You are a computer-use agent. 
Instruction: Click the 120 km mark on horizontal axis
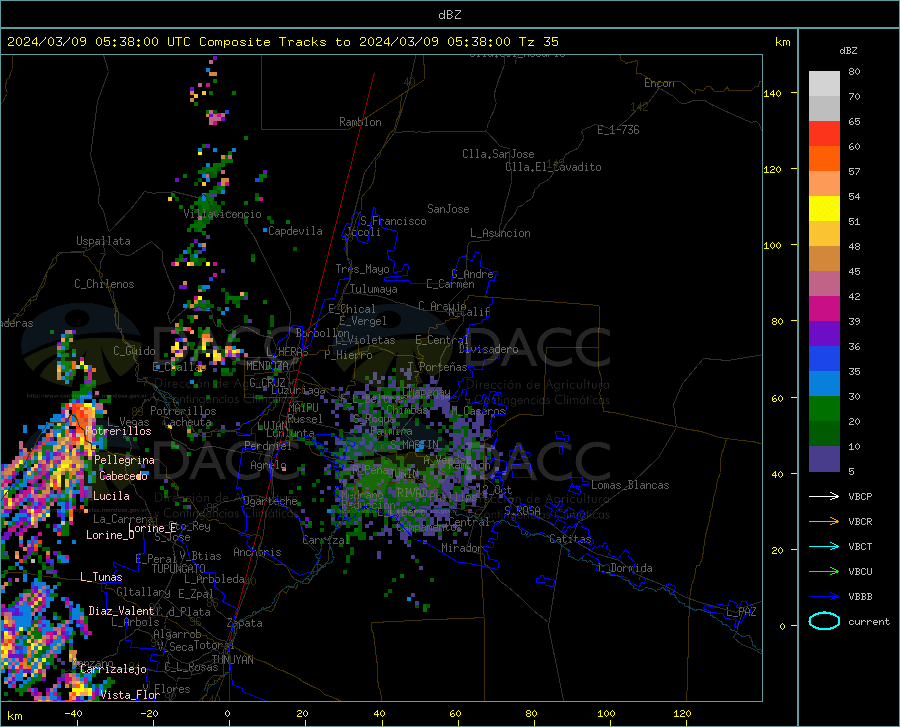[682, 713]
